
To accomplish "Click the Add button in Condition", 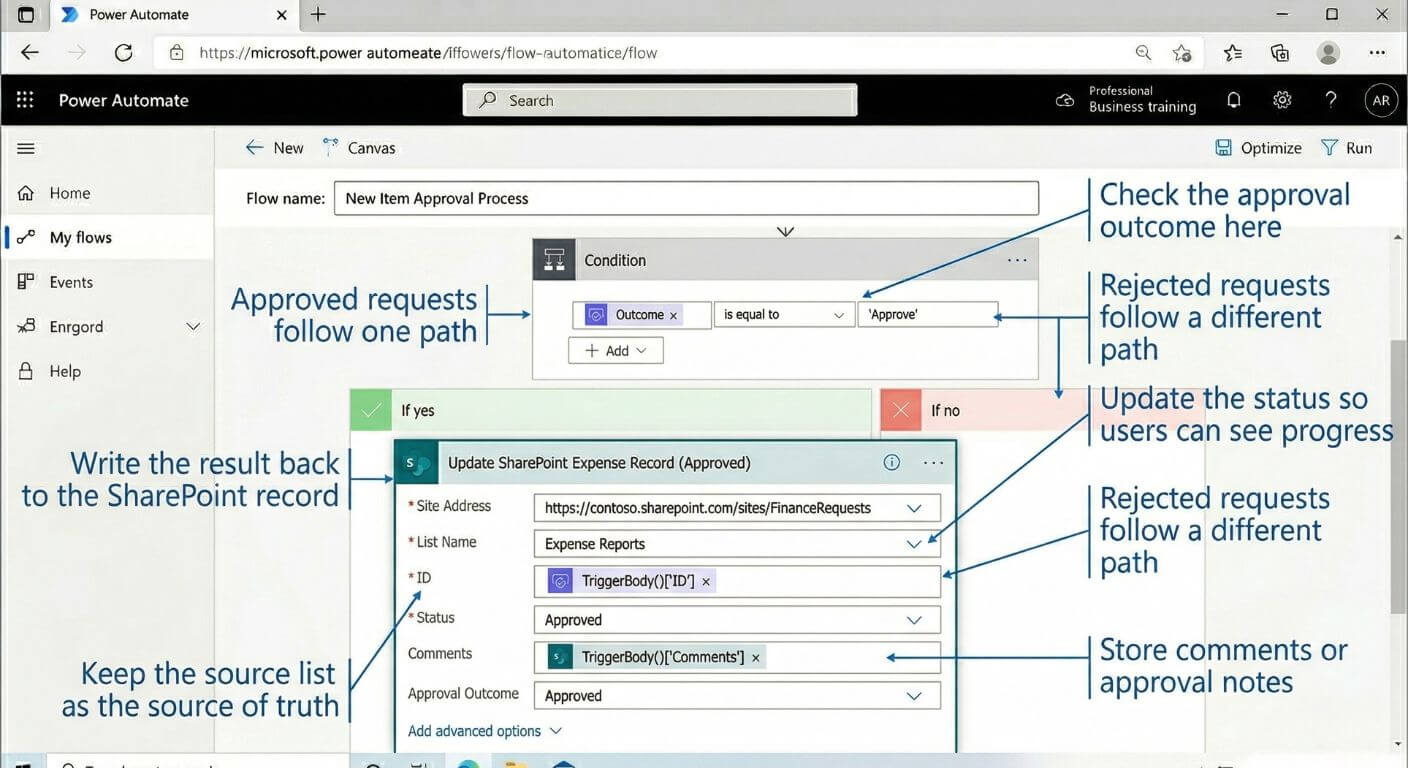I will point(616,351).
